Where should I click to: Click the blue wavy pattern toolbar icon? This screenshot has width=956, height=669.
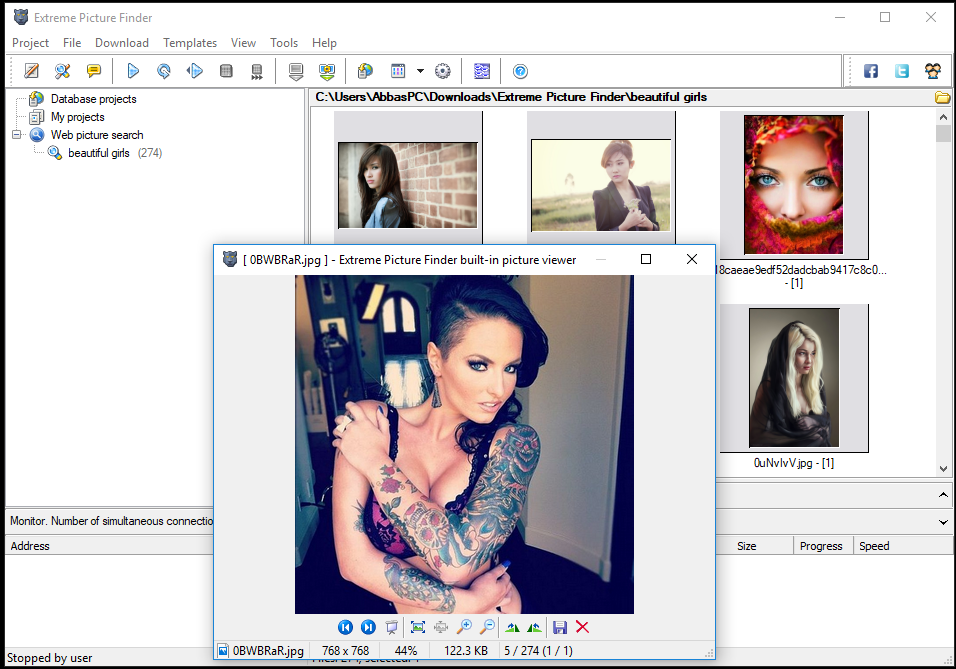pos(482,71)
